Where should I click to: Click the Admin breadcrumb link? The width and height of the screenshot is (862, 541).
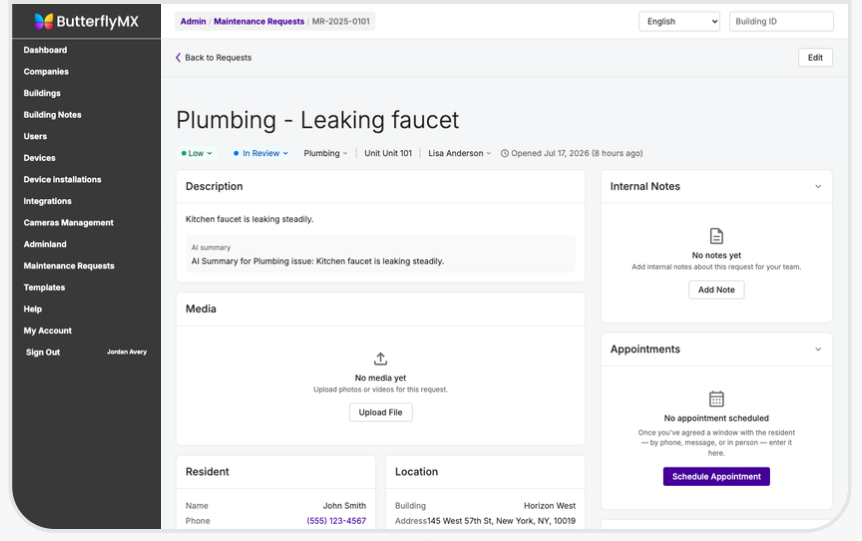[193, 21]
